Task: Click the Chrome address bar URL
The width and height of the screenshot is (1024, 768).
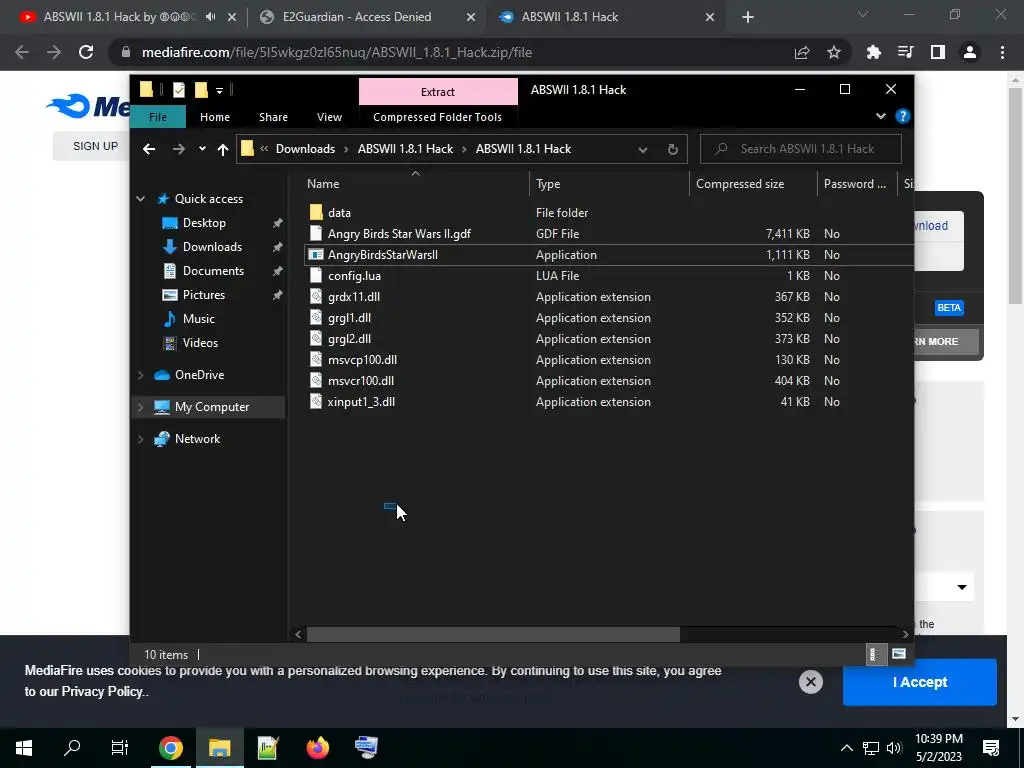Action: [336, 52]
